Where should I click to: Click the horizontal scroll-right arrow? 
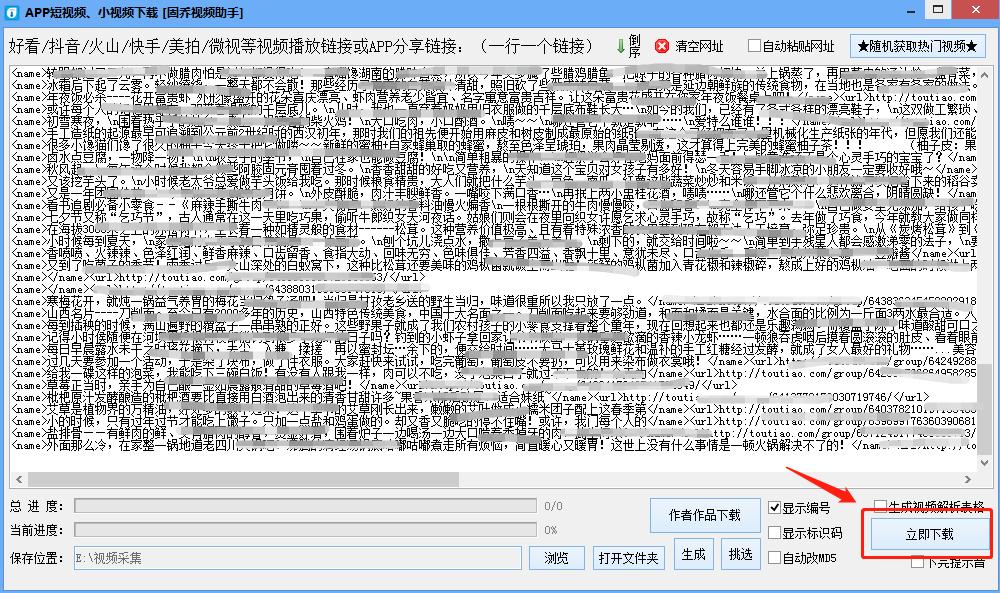pyautogui.click(x=968, y=479)
